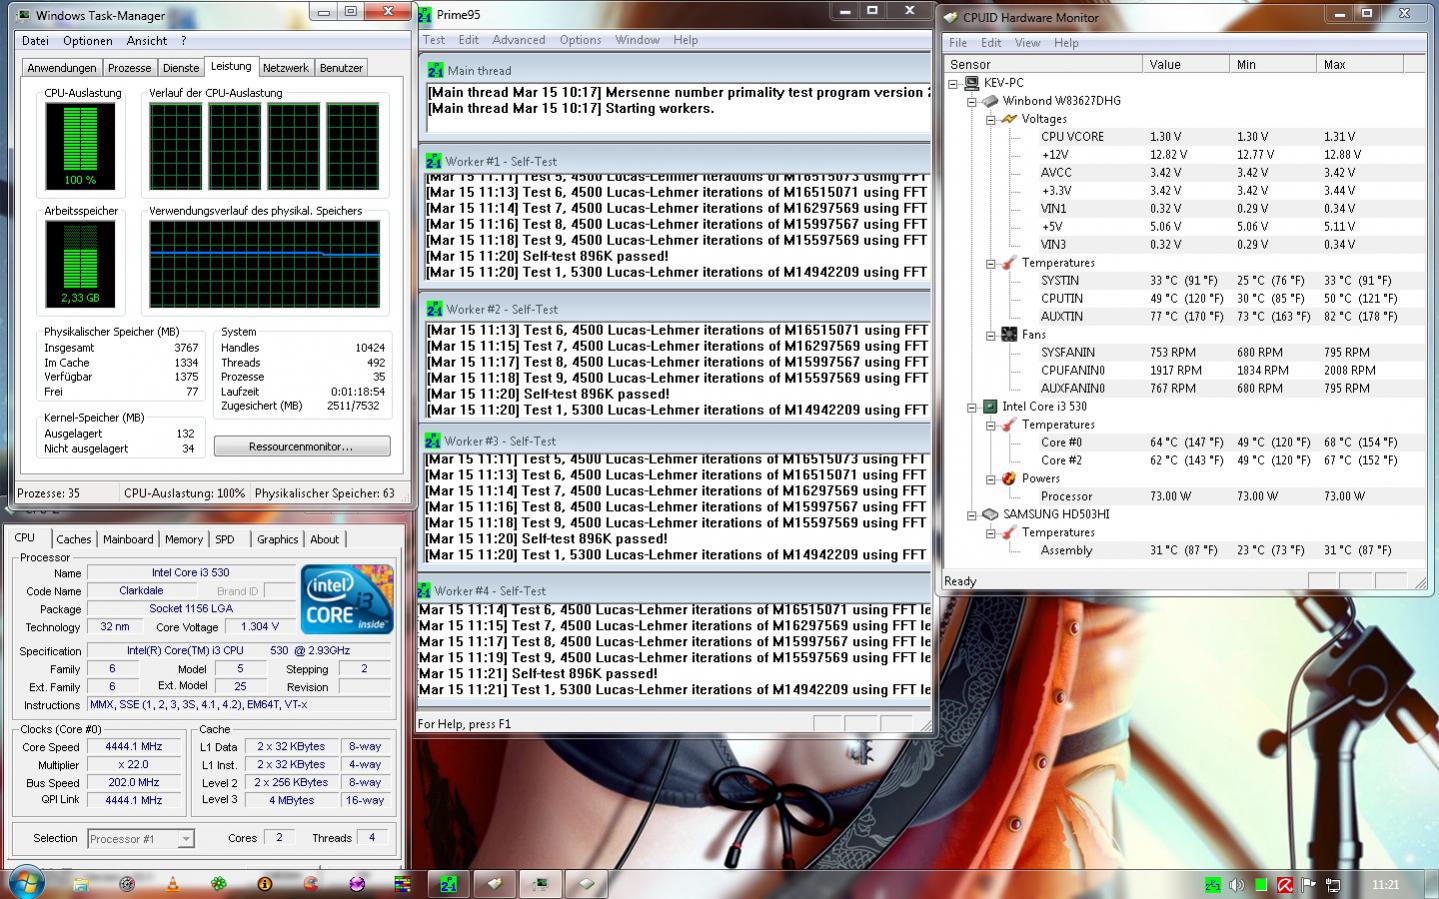1439x899 pixels.
Task: Click the Core Speed value 4444.1 MHz
Action: 134,747
